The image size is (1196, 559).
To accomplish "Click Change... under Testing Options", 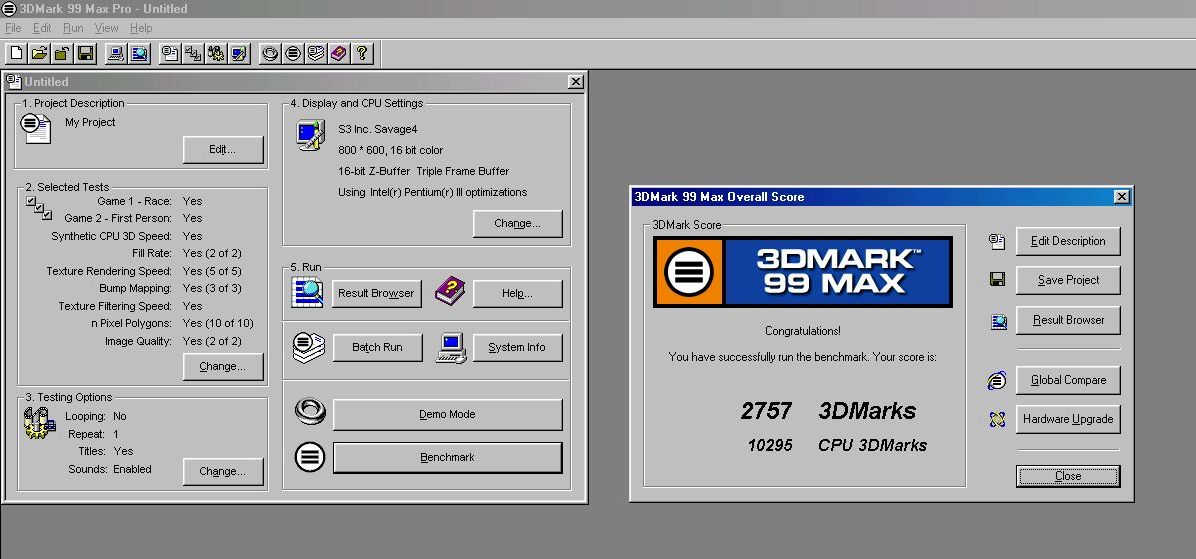I will click(223, 471).
